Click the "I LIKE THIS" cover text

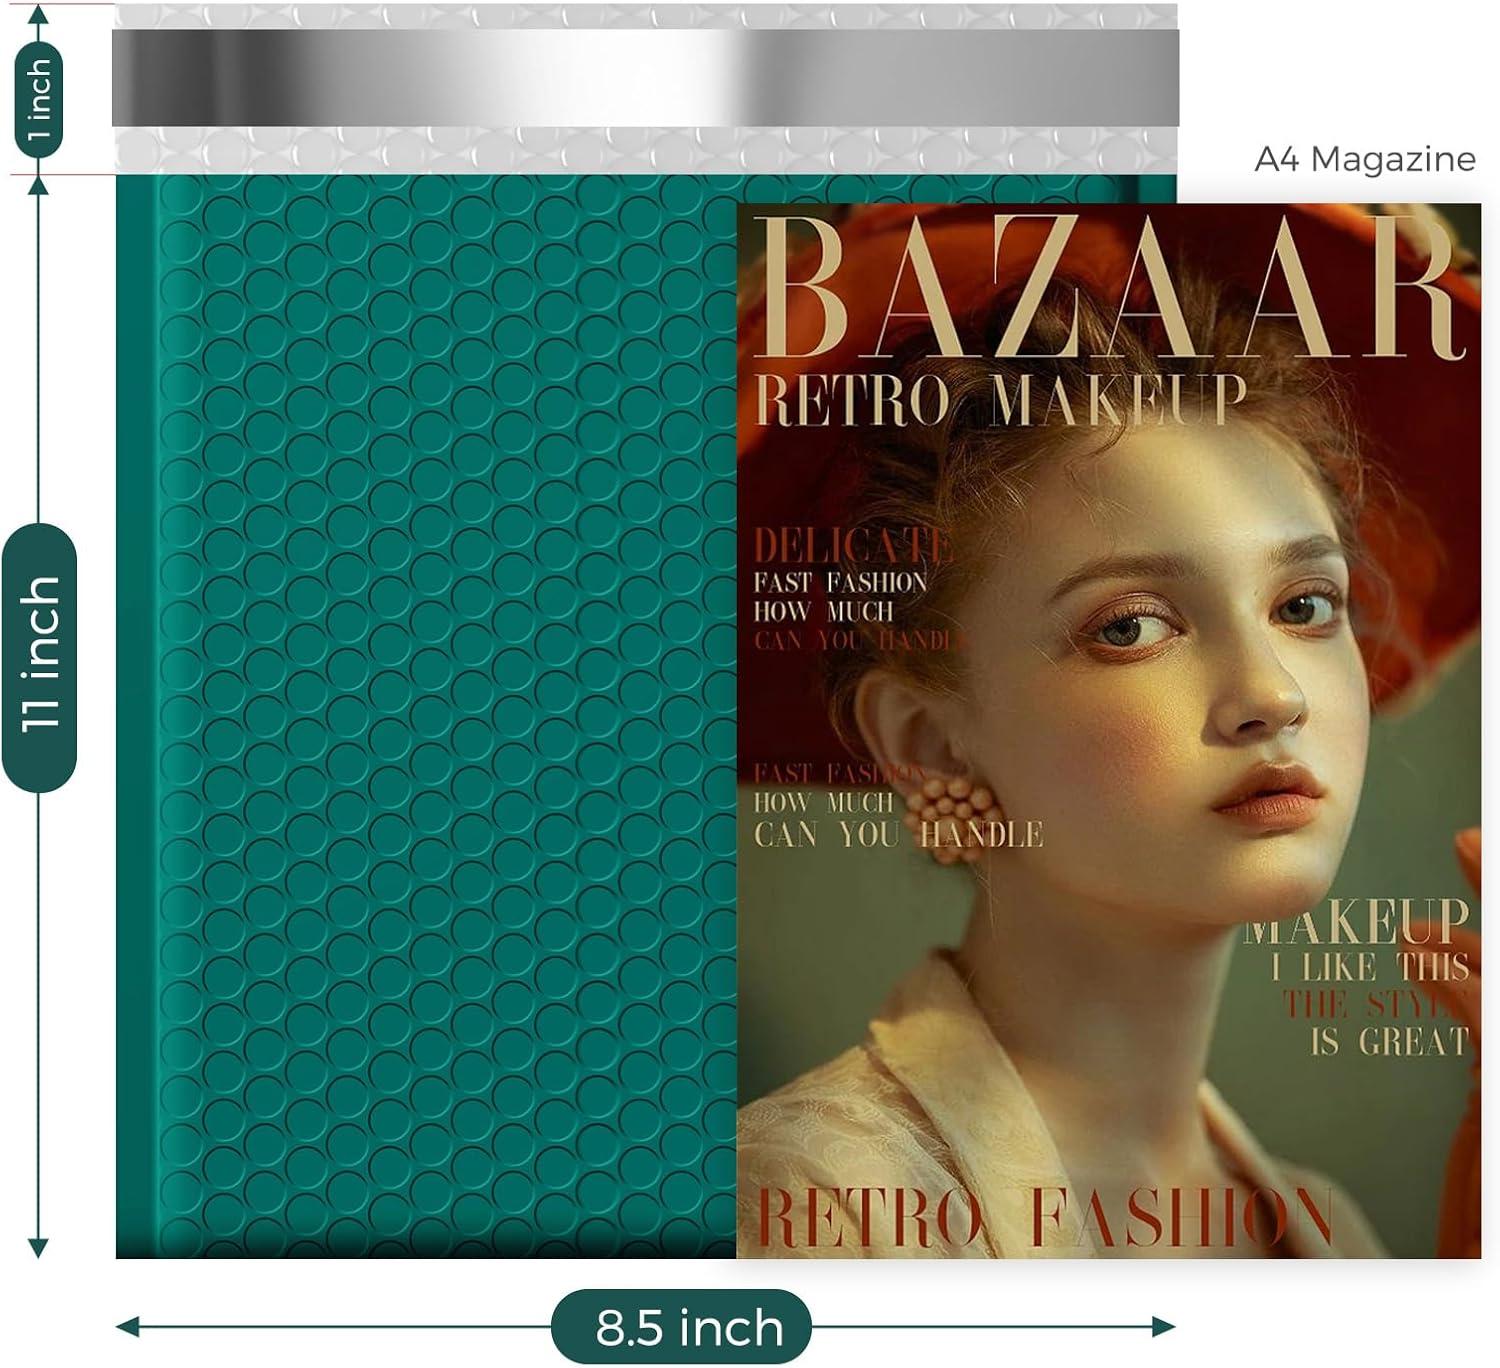tap(1369, 967)
